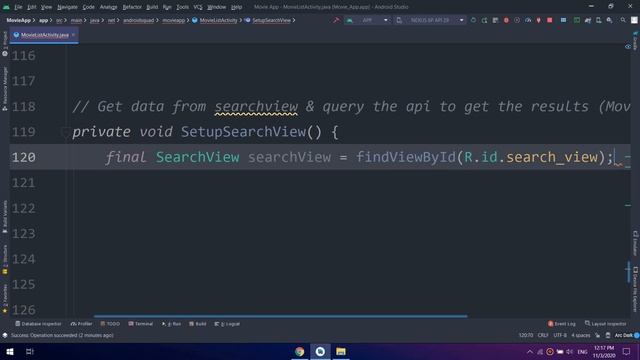
Task: Click the MovieListActivity breadcrumb
Action: tap(215, 20)
